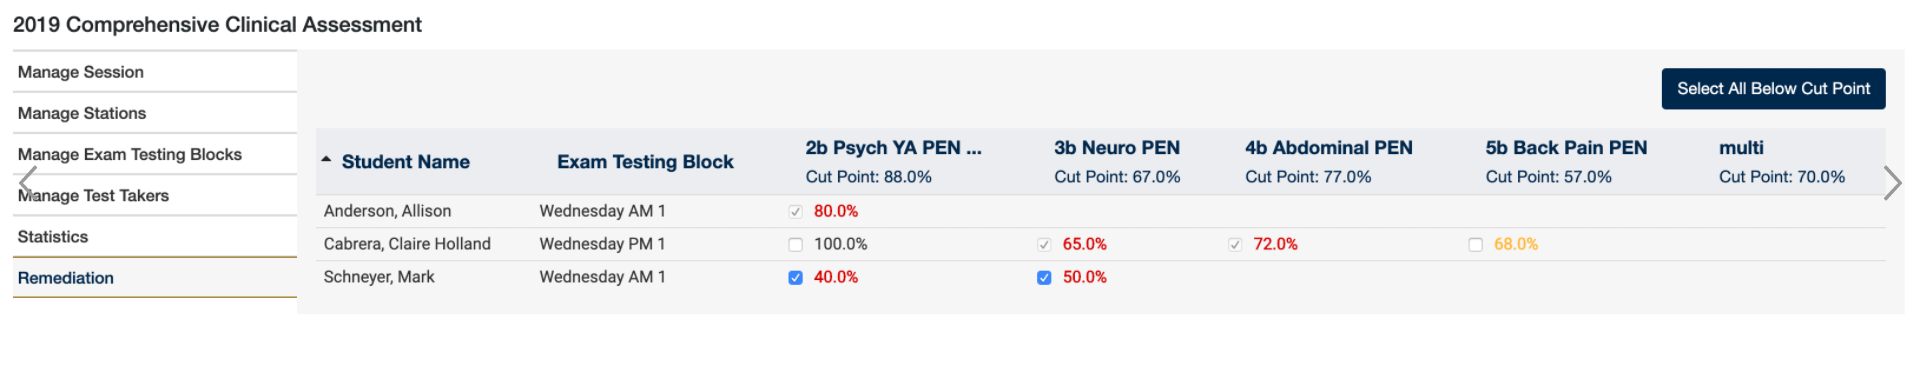1920x366 pixels.
Task: Uncheck Schneyer's 40.0% Psych checkbox
Action: point(795,278)
